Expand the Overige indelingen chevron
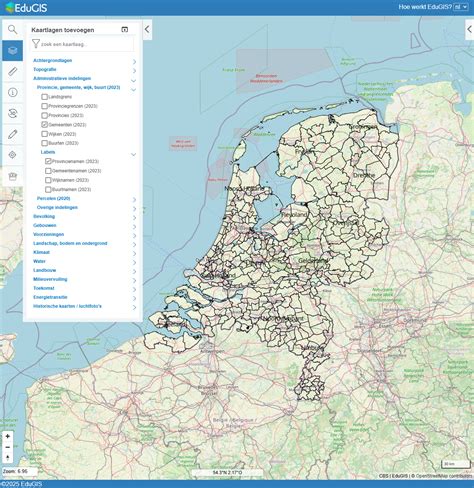Screen dimensions: 474x488 134,209
